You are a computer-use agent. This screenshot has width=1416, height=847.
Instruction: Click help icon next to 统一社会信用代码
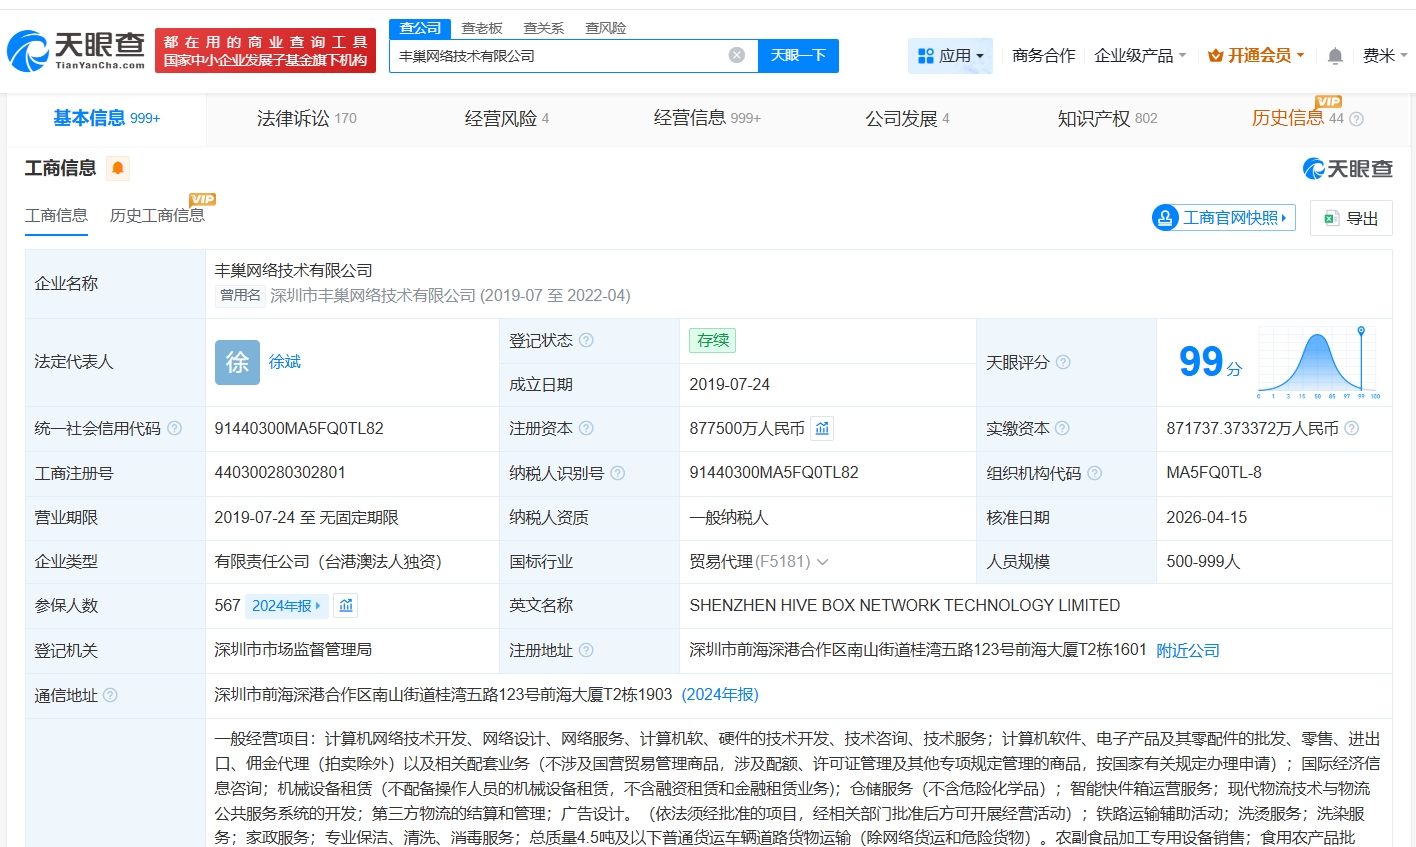coord(175,429)
